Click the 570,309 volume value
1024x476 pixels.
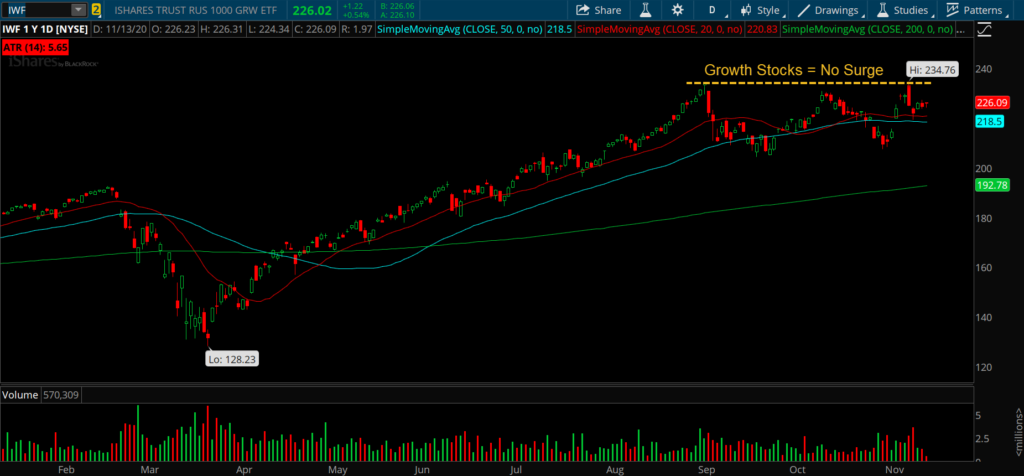tap(61, 394)
